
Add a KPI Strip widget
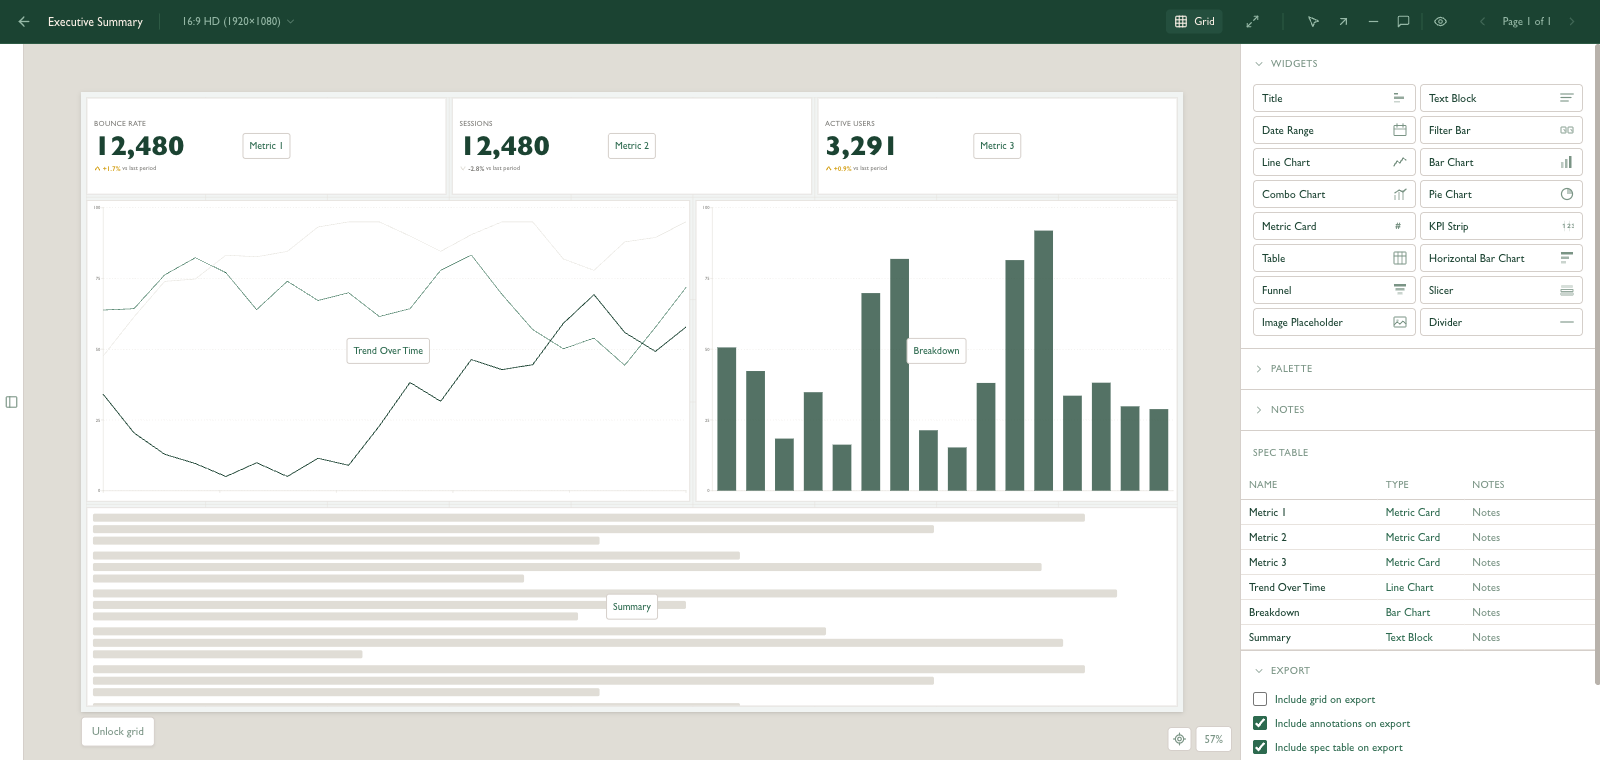pyautogui.click(x=1501, y=226)
